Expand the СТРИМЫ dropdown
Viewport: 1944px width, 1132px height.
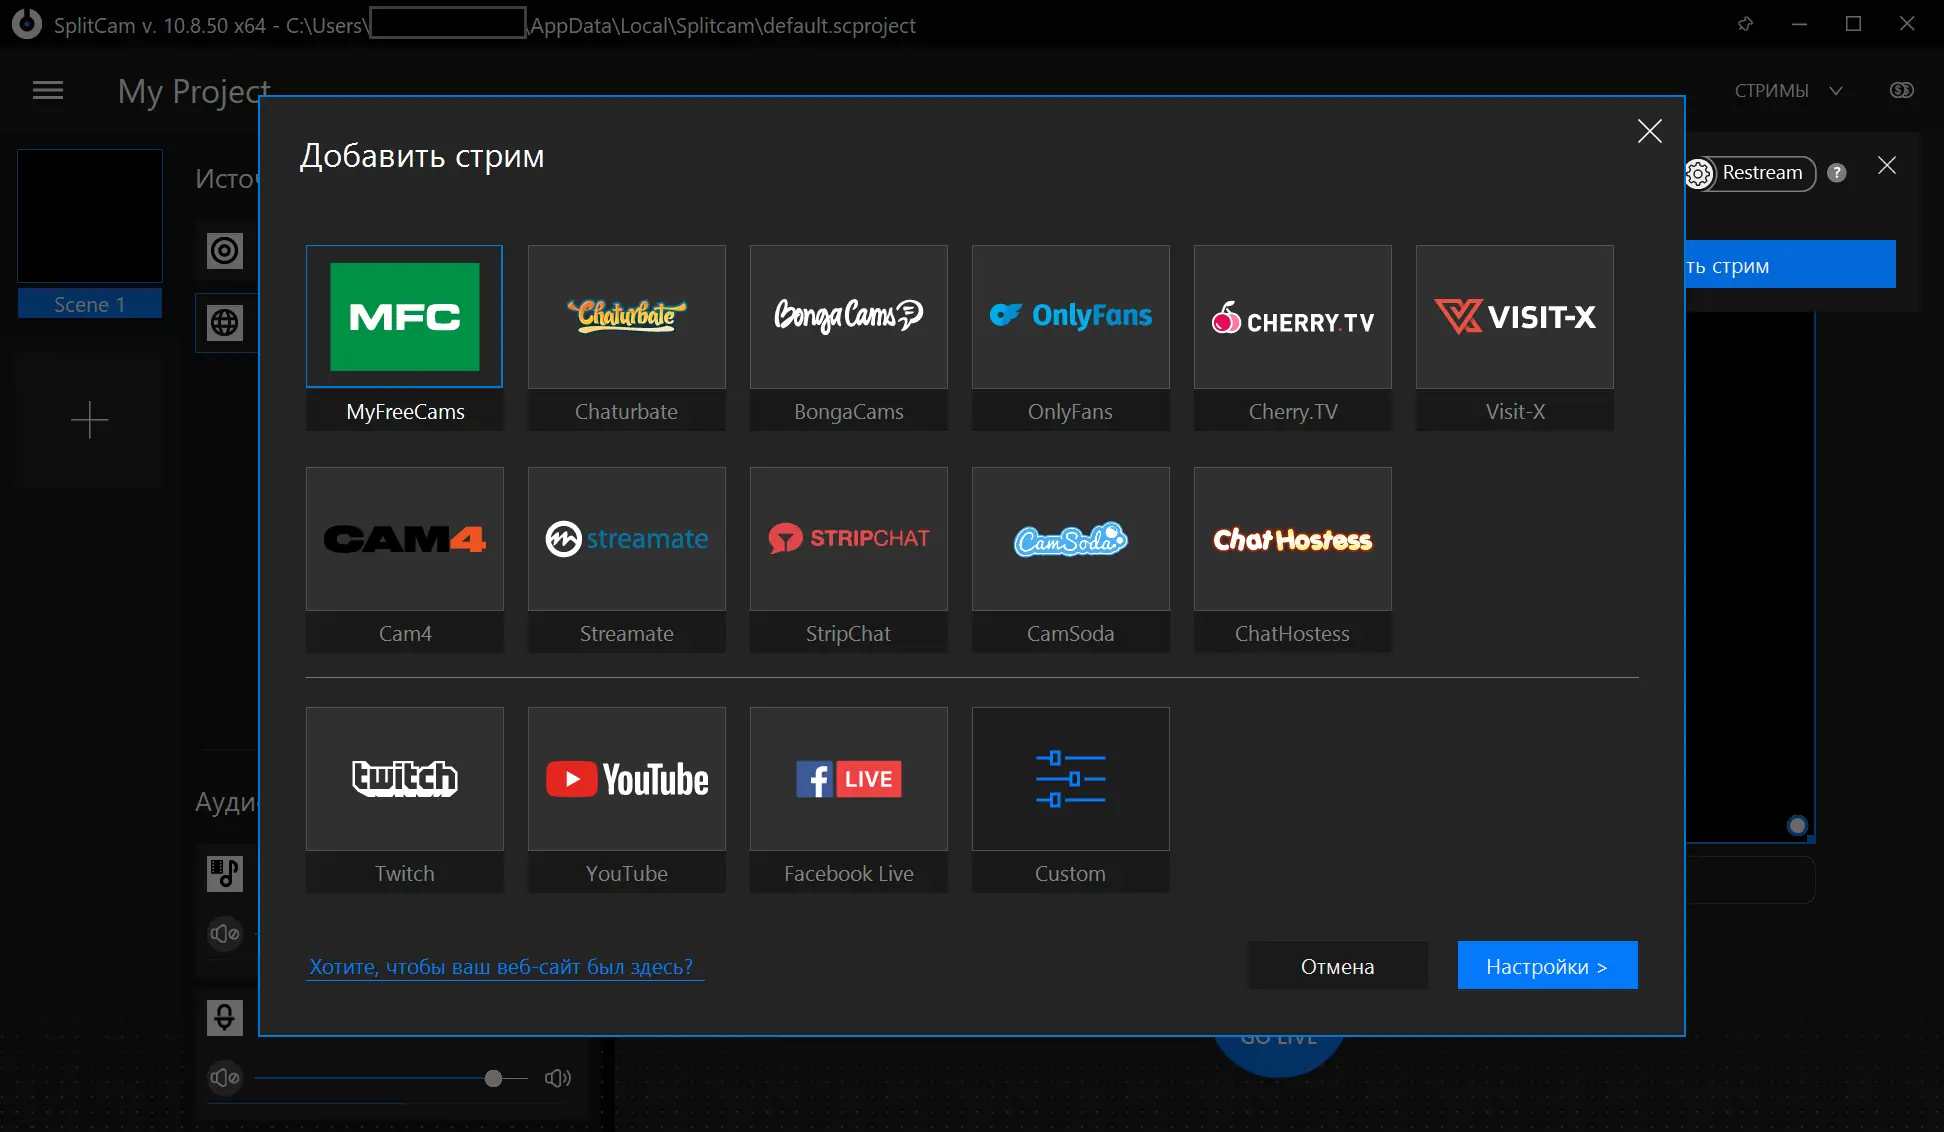tap(1788, 91)
